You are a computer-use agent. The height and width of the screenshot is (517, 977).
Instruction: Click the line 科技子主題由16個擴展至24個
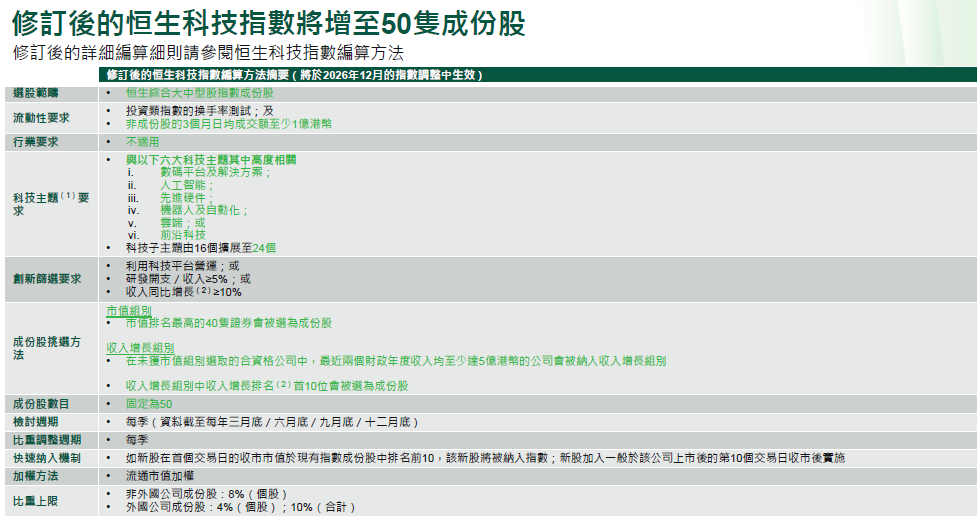(201, 248)
